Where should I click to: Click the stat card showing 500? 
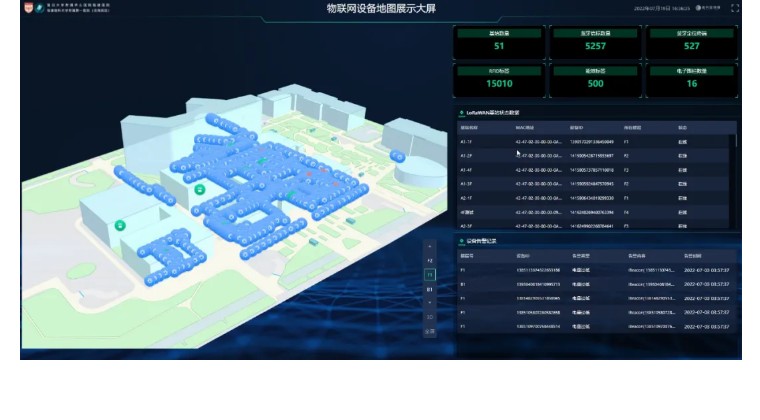coord(596,79)
